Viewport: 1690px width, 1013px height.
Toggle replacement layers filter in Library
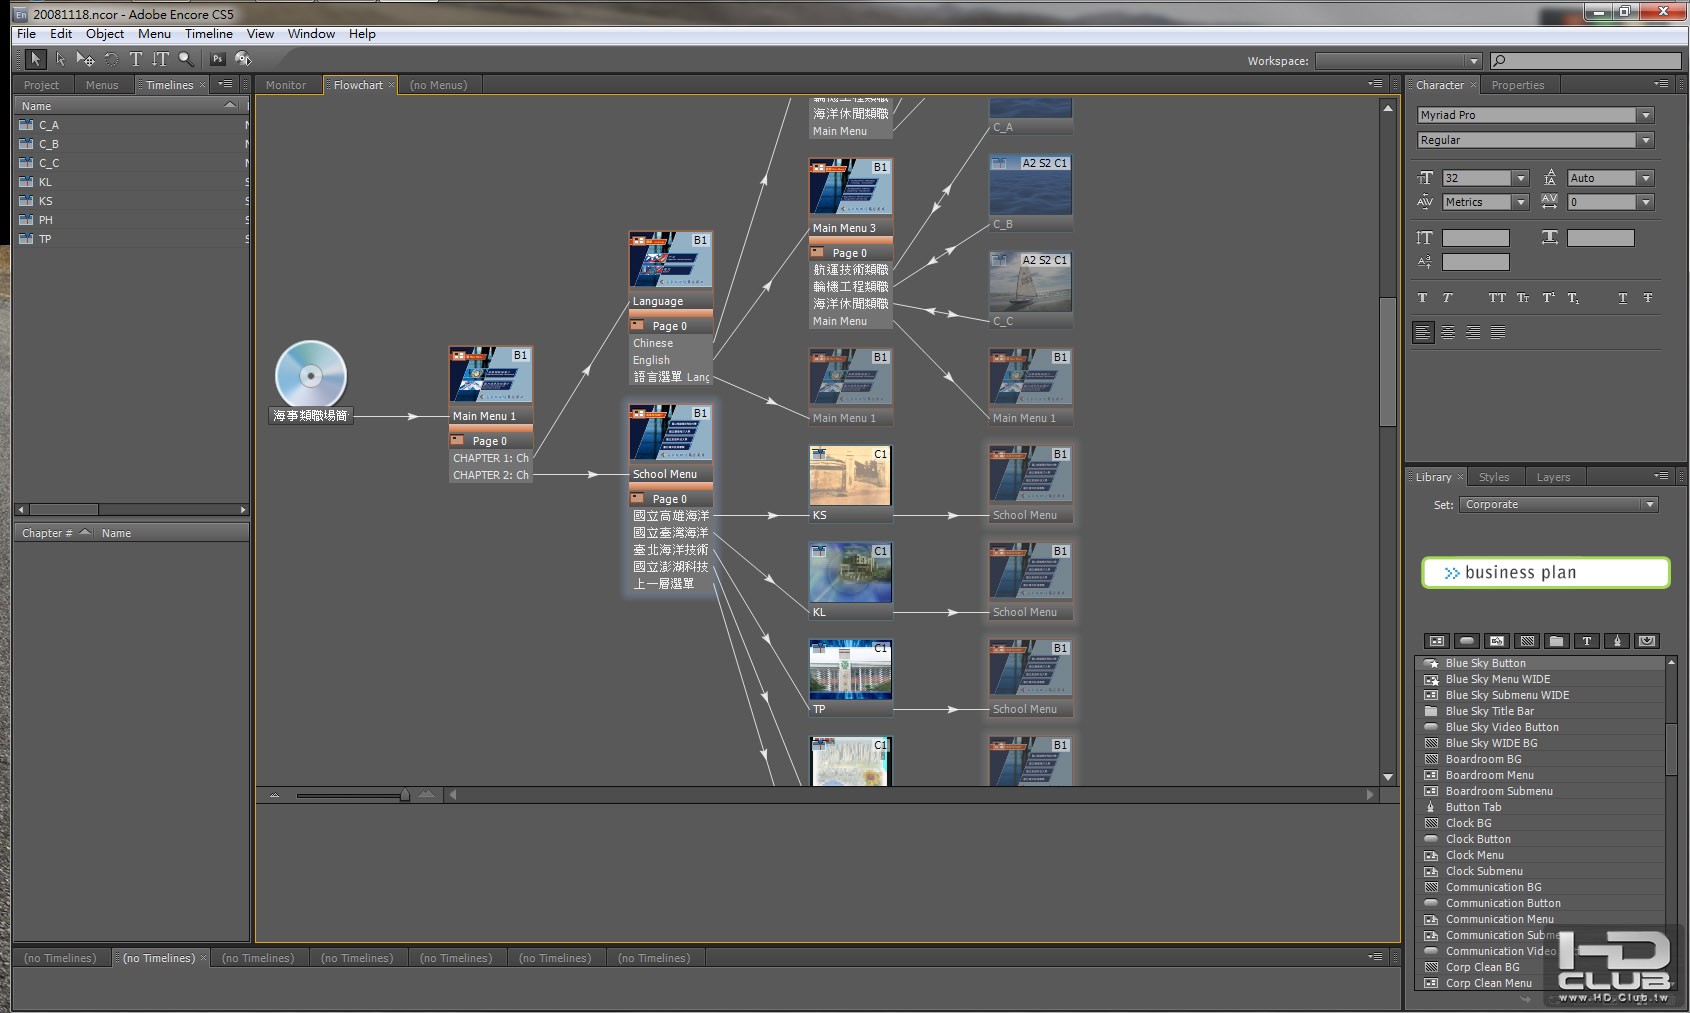pyautogui.click(x=1647, y=641)
